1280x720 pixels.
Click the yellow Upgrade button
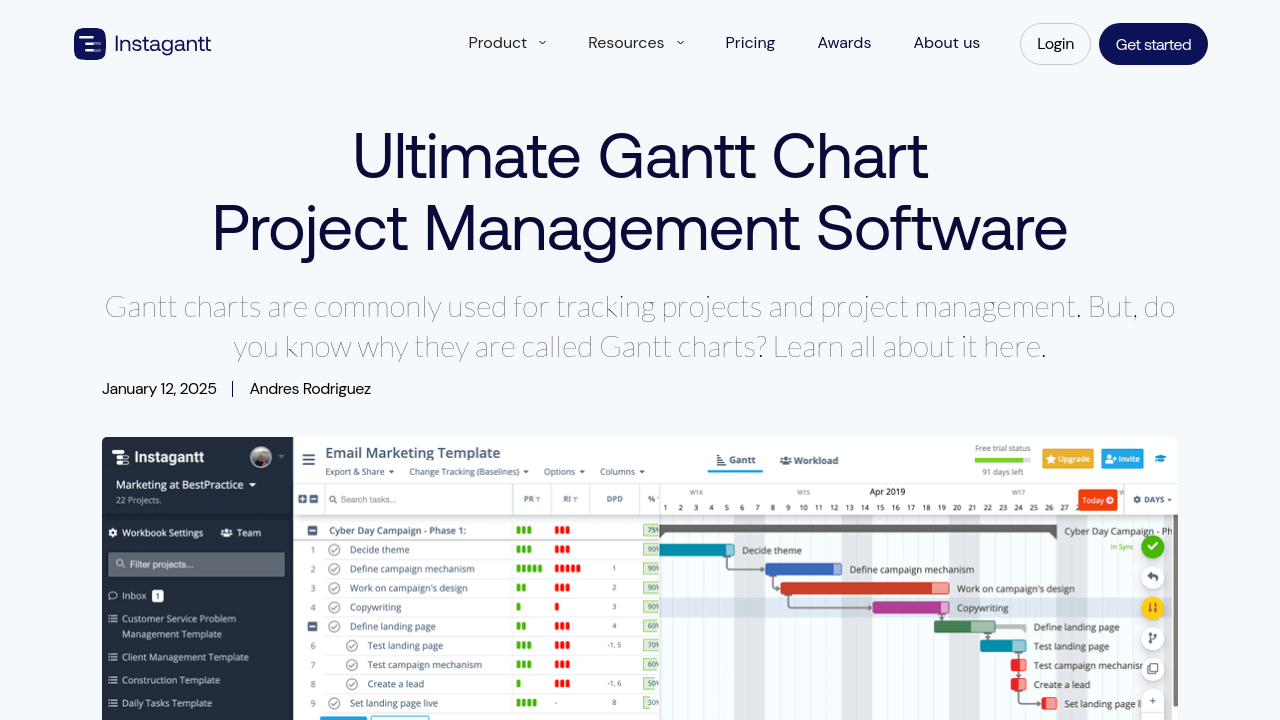tap(1068, 458)
